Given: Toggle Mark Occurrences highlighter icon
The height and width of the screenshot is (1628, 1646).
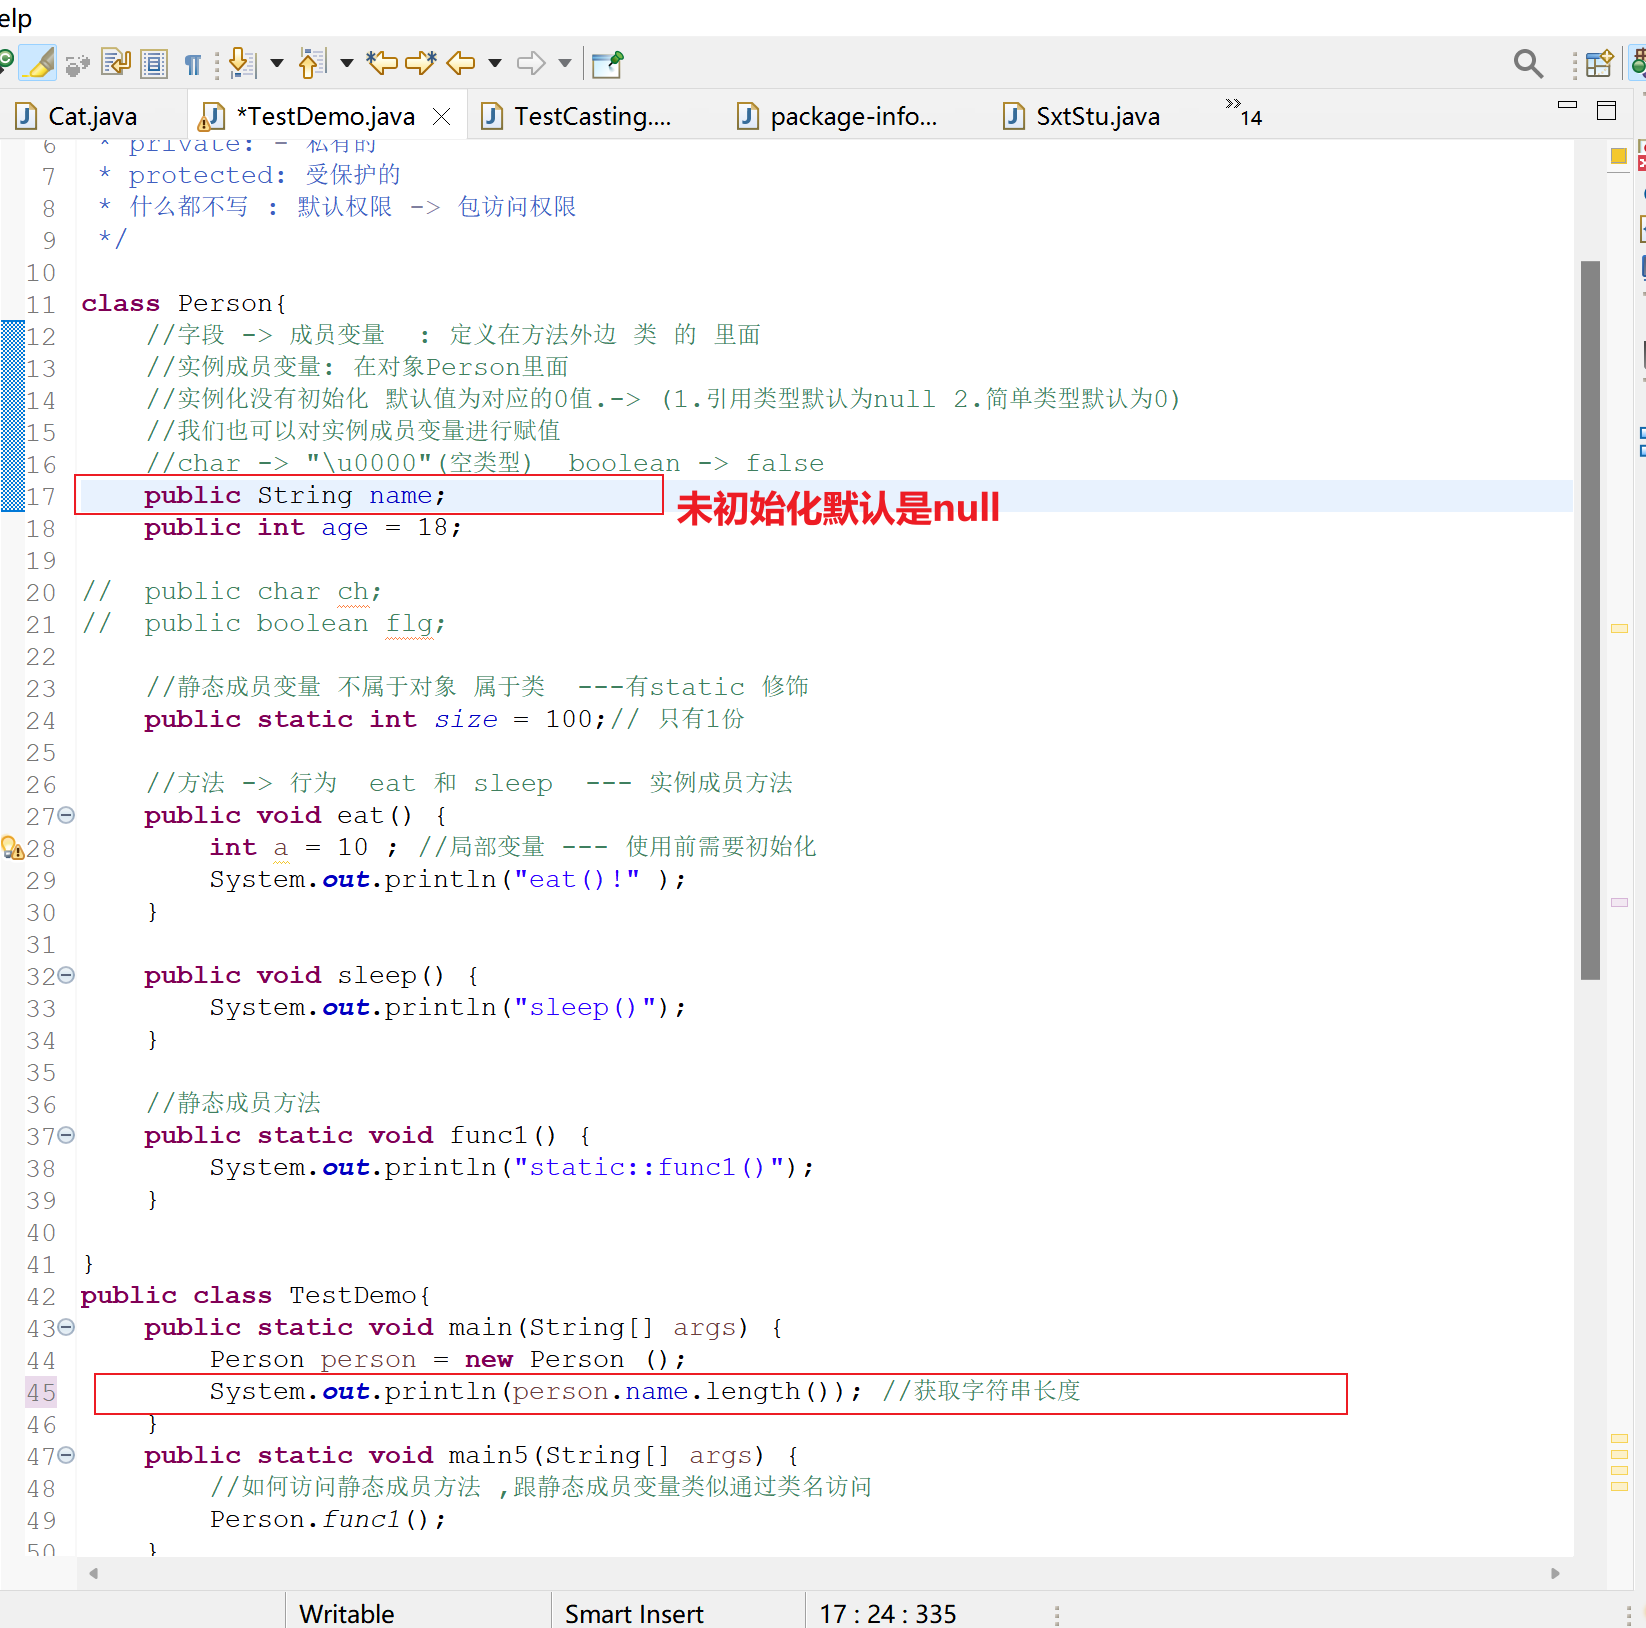Looking at the screenshot, I should 39,64.
